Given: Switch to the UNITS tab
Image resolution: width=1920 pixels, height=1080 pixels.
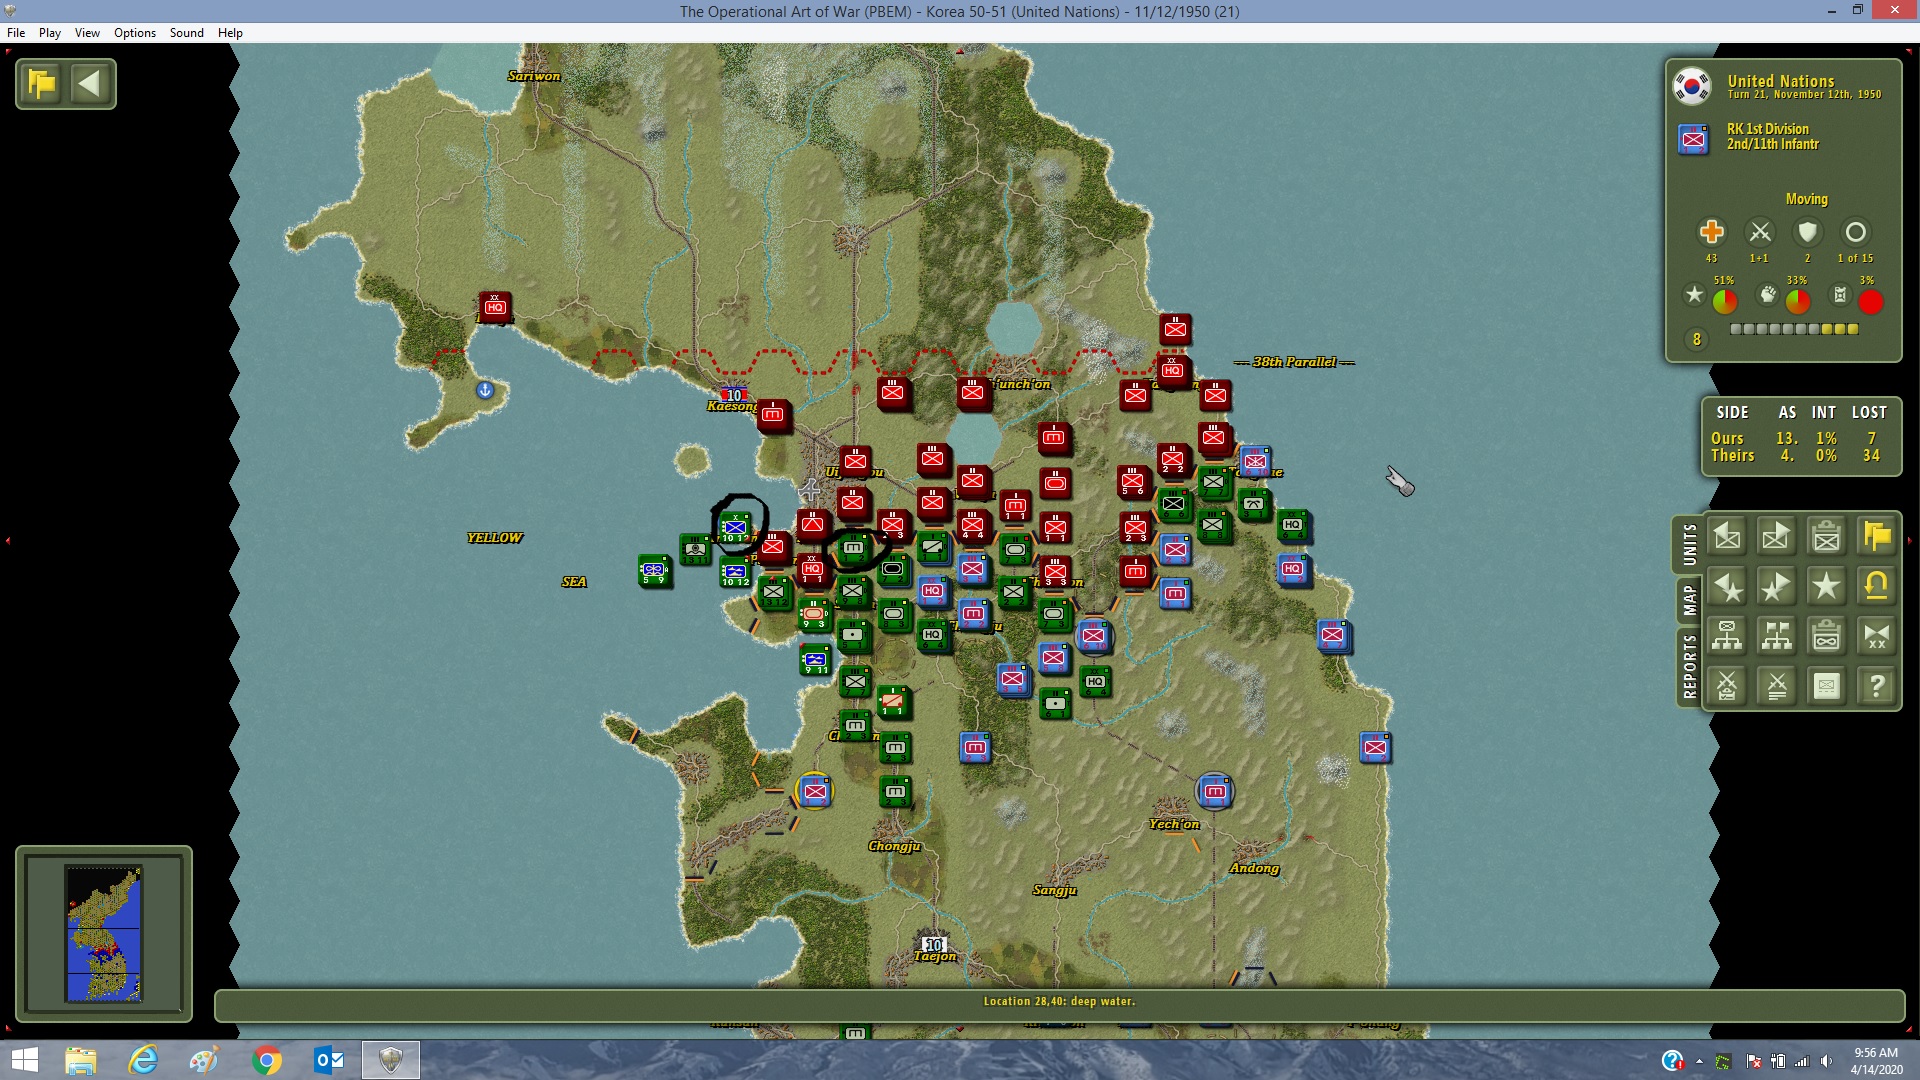Looking at the screenshot, I should click(x=1689, y=545).
